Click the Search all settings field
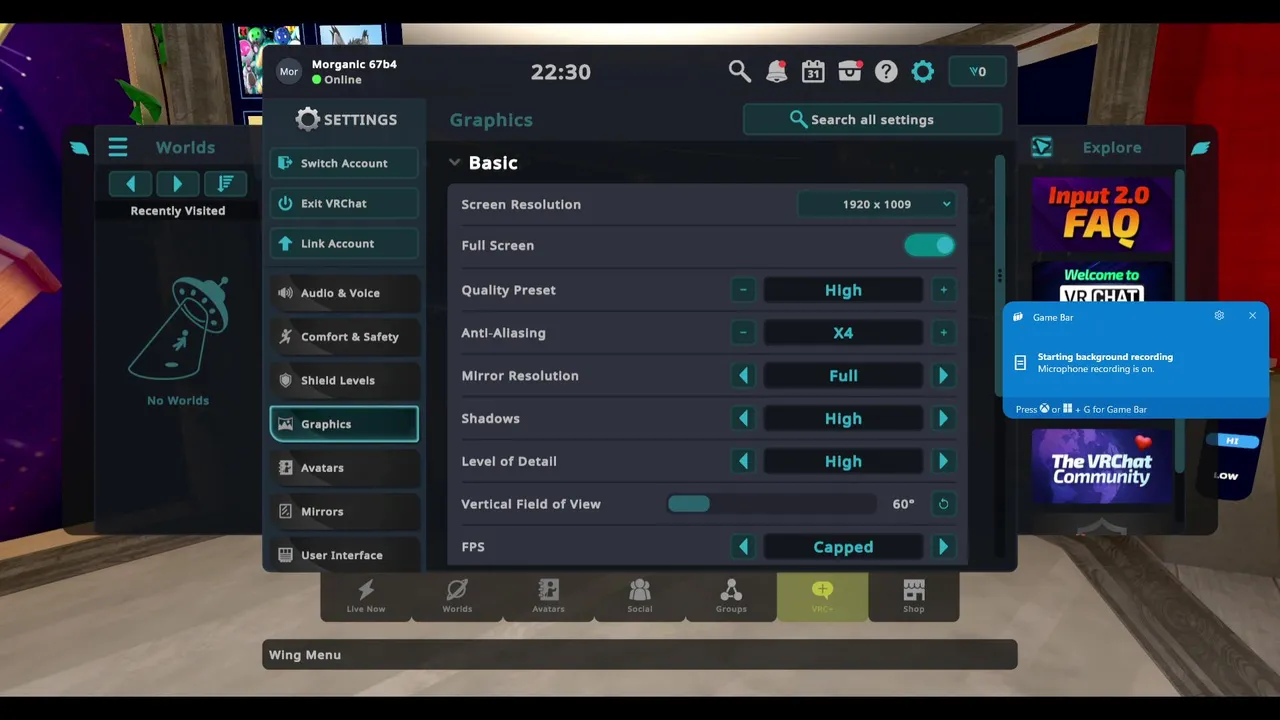The height and width of the screenshot is (720, 1280). (x=872, y=119)
